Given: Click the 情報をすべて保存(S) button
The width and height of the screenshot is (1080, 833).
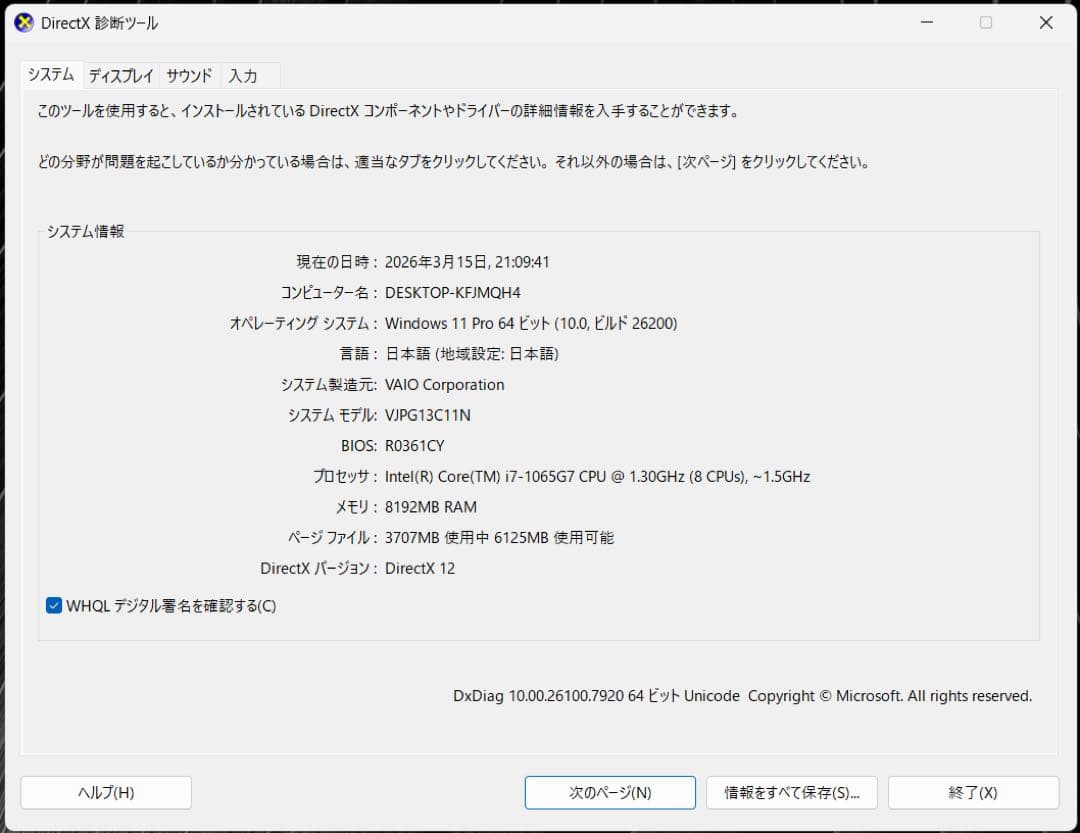Looking at the screenshot, I should (x=792, y=792).
